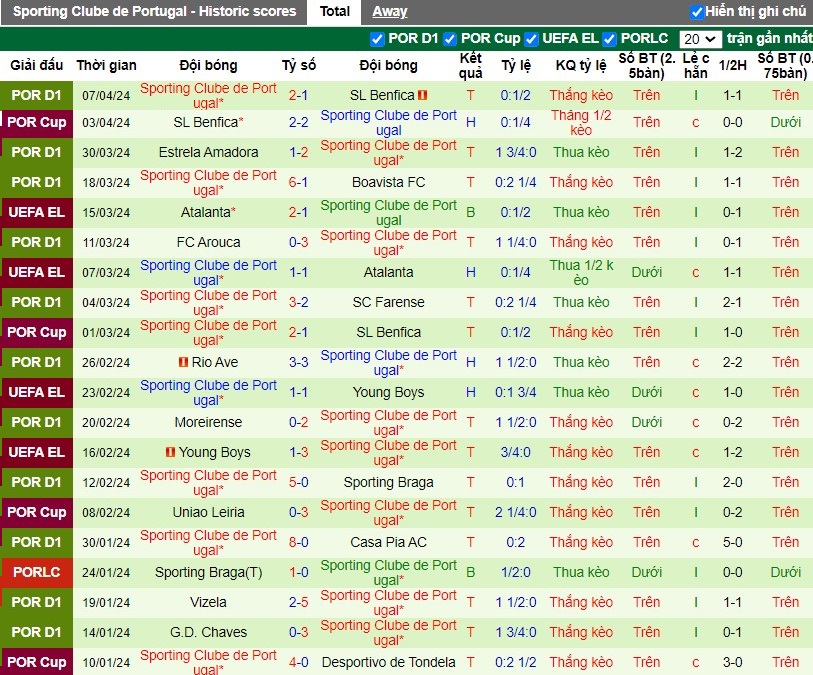Screen dimensions: 813x675
Task: Click date 18/03/24 in the table
Action: coord(106,182)
